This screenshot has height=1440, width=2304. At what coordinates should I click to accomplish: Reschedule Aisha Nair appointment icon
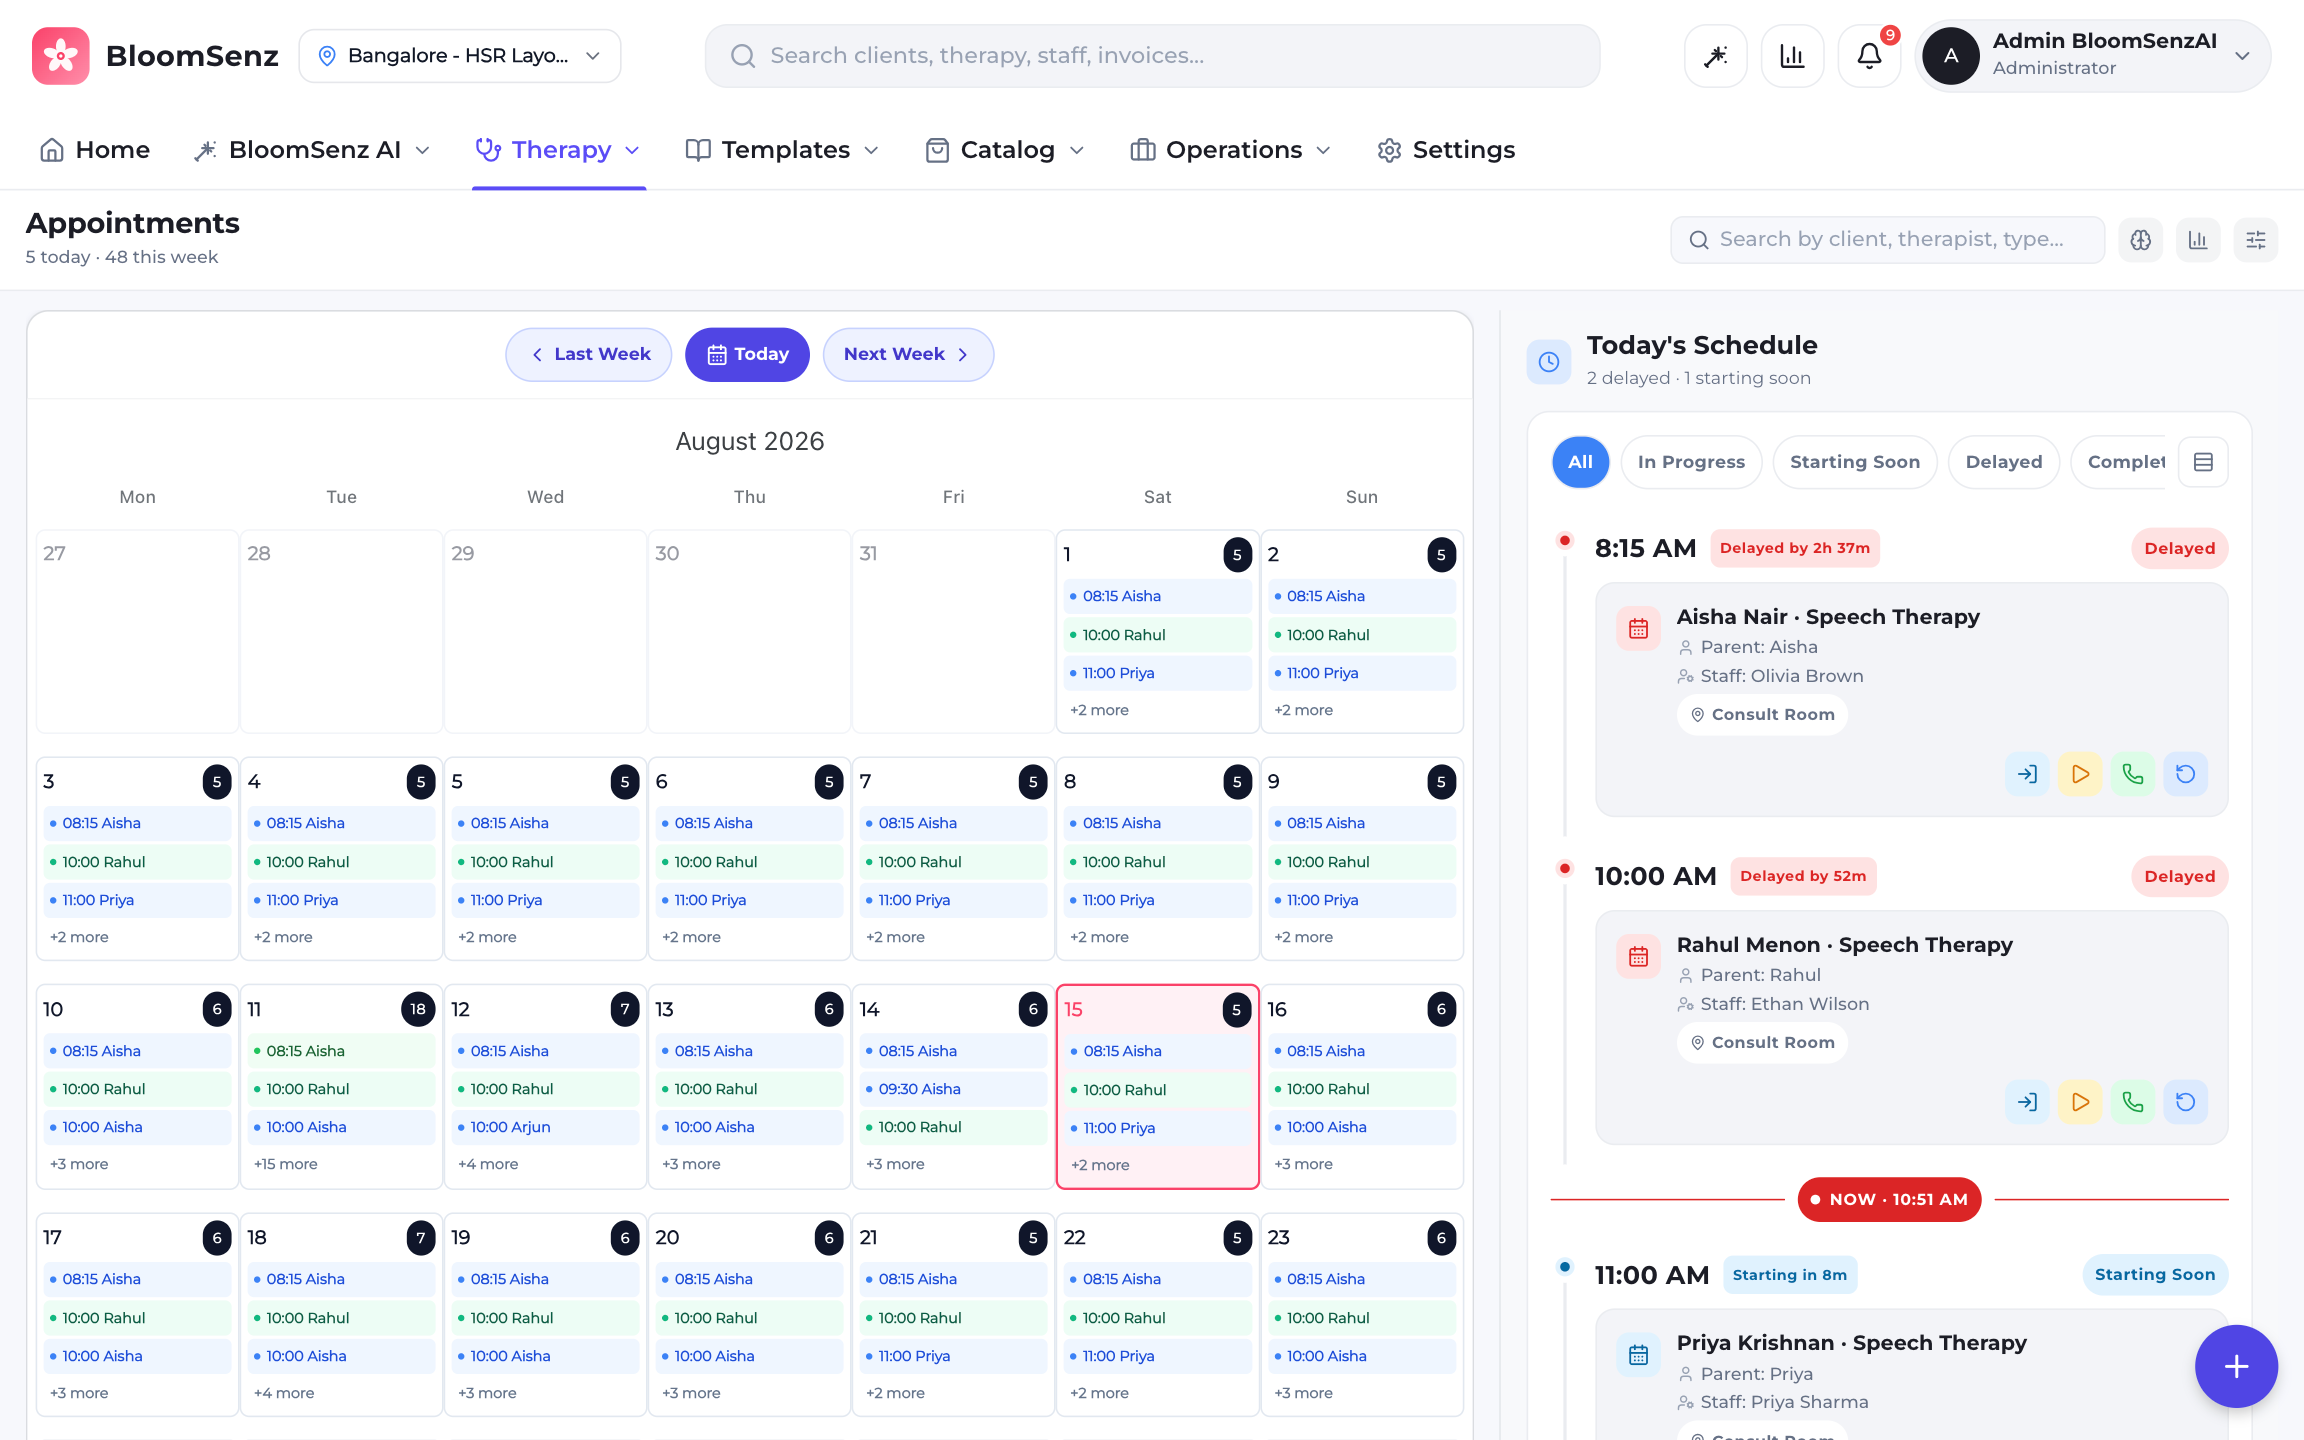[2185, 774]
